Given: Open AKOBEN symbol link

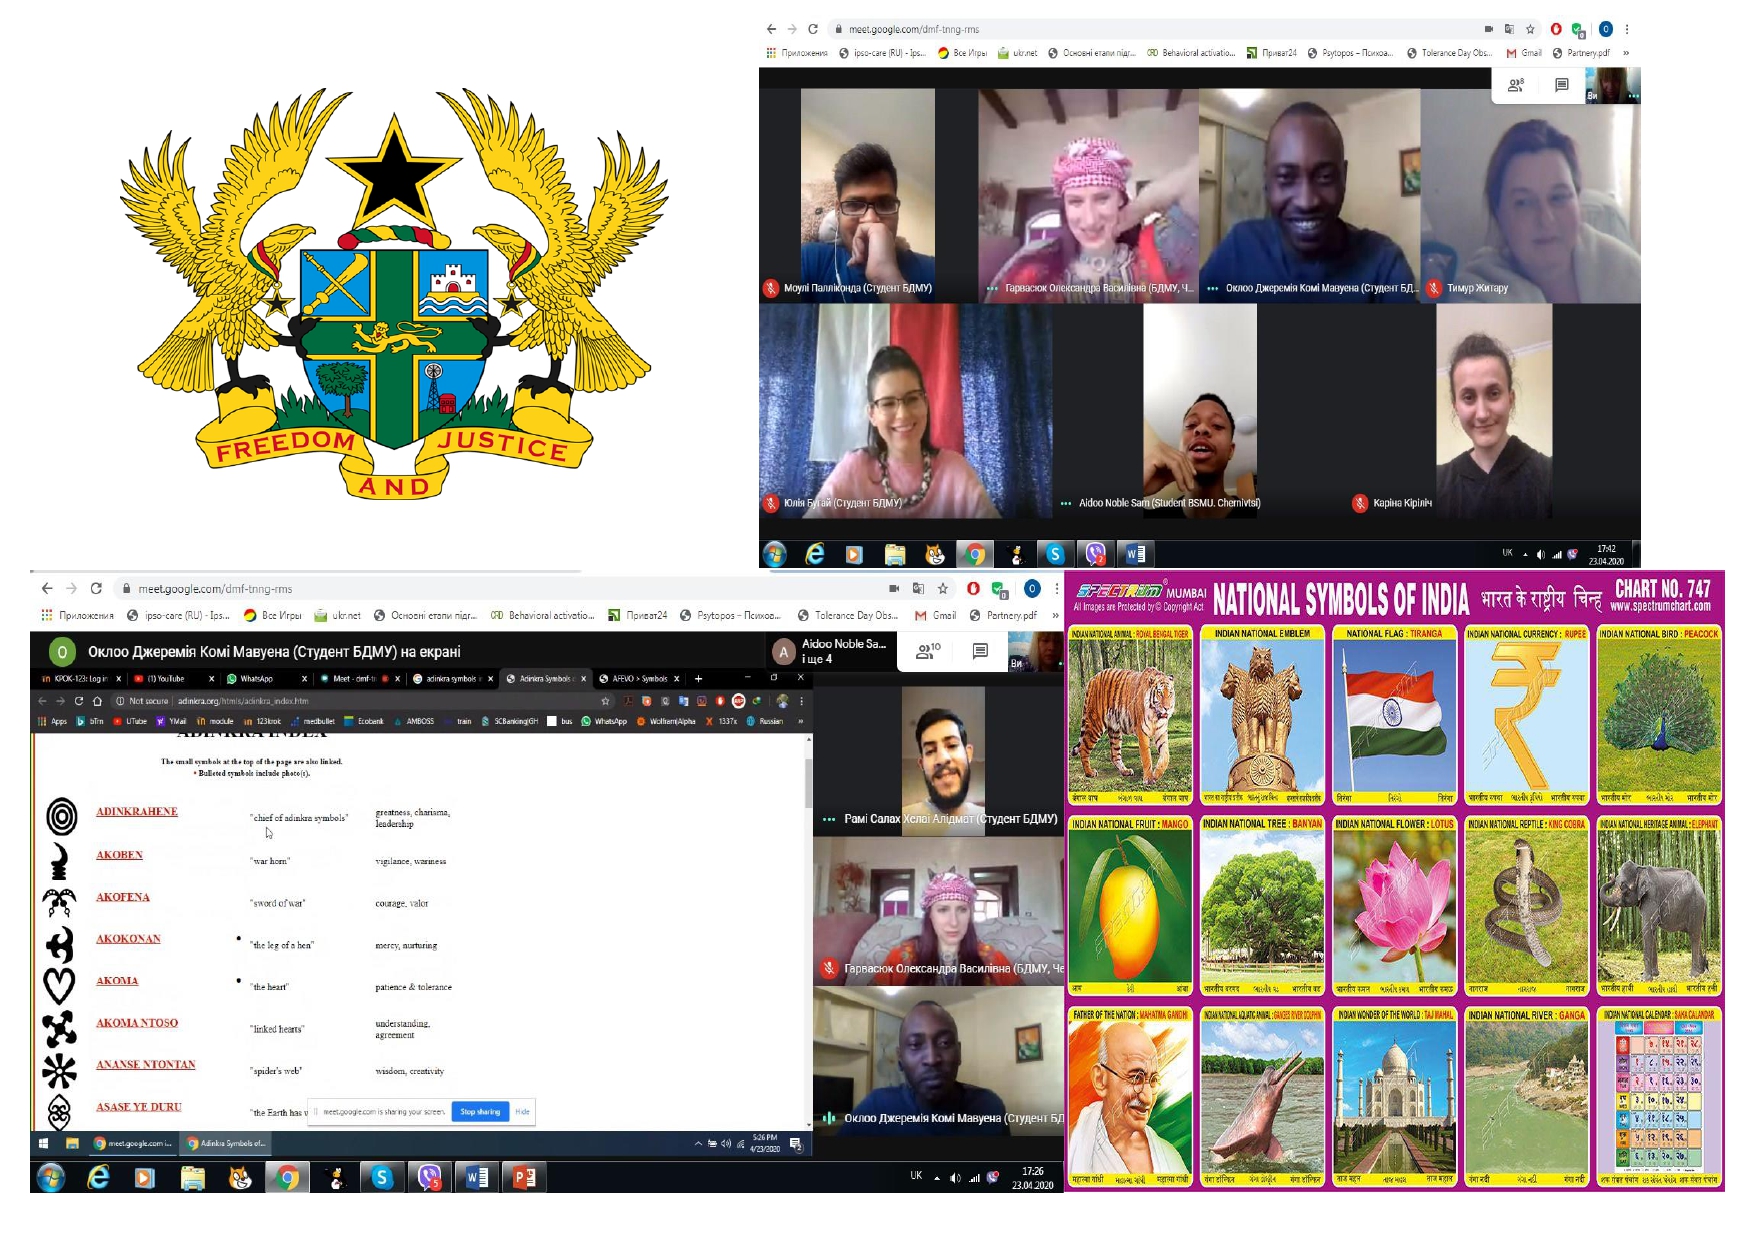Looking at the screenshot, I should pos(119,854).
